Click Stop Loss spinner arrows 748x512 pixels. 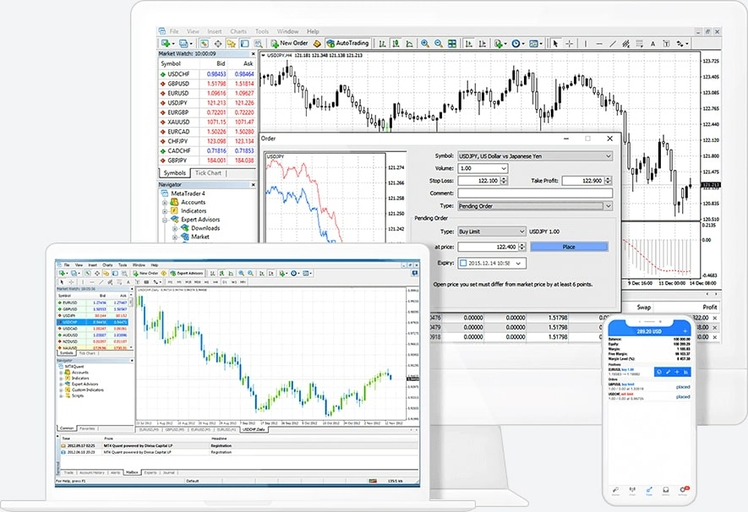[x=504, y=181]
